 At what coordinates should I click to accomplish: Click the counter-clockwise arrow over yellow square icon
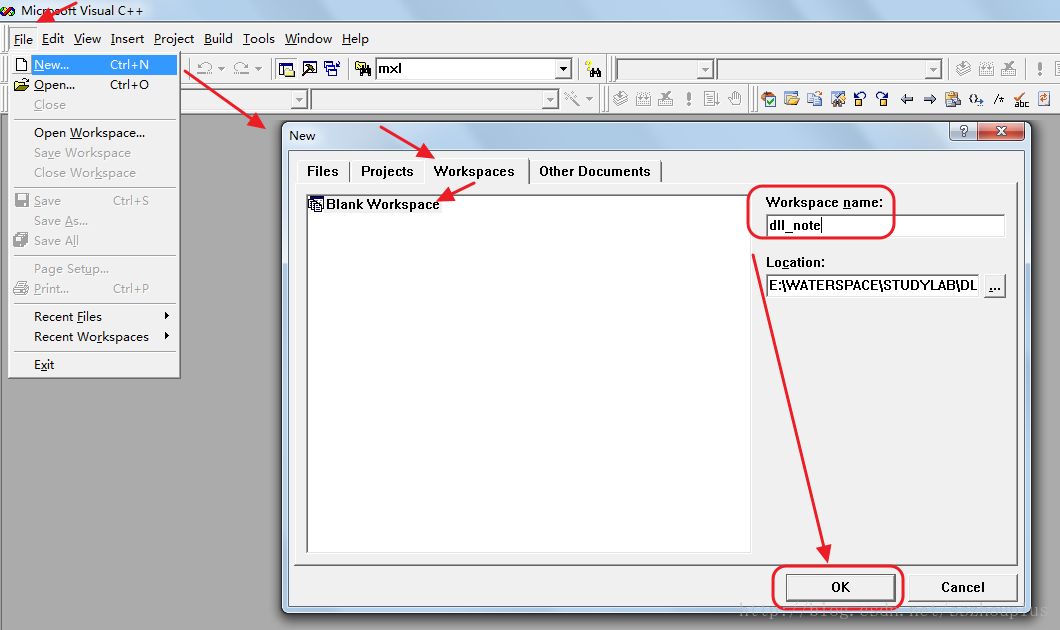click(860, 99)
